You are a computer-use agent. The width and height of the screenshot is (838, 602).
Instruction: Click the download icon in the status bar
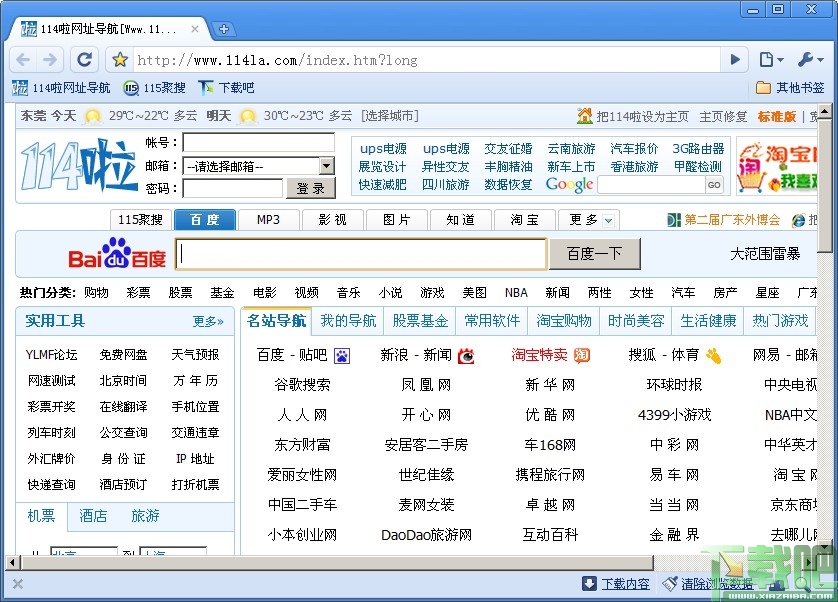pyautogui.click(x=589, y=583)
